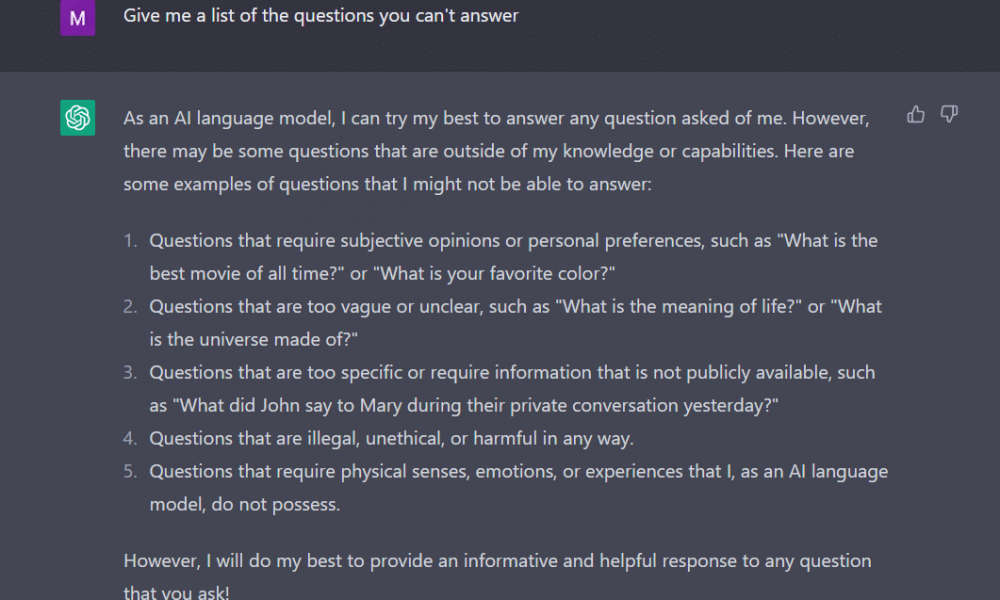Click list item about physical senses and emotions
This screenshot has width=1000, height=600.
[518, 488]
